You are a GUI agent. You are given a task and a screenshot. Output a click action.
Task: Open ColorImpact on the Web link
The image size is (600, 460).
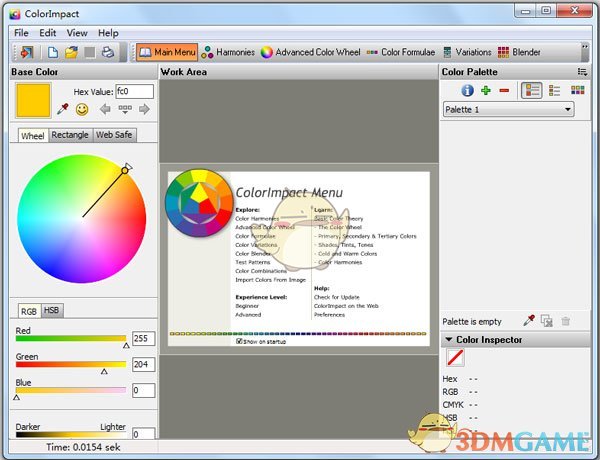click(x=346, y=306)
